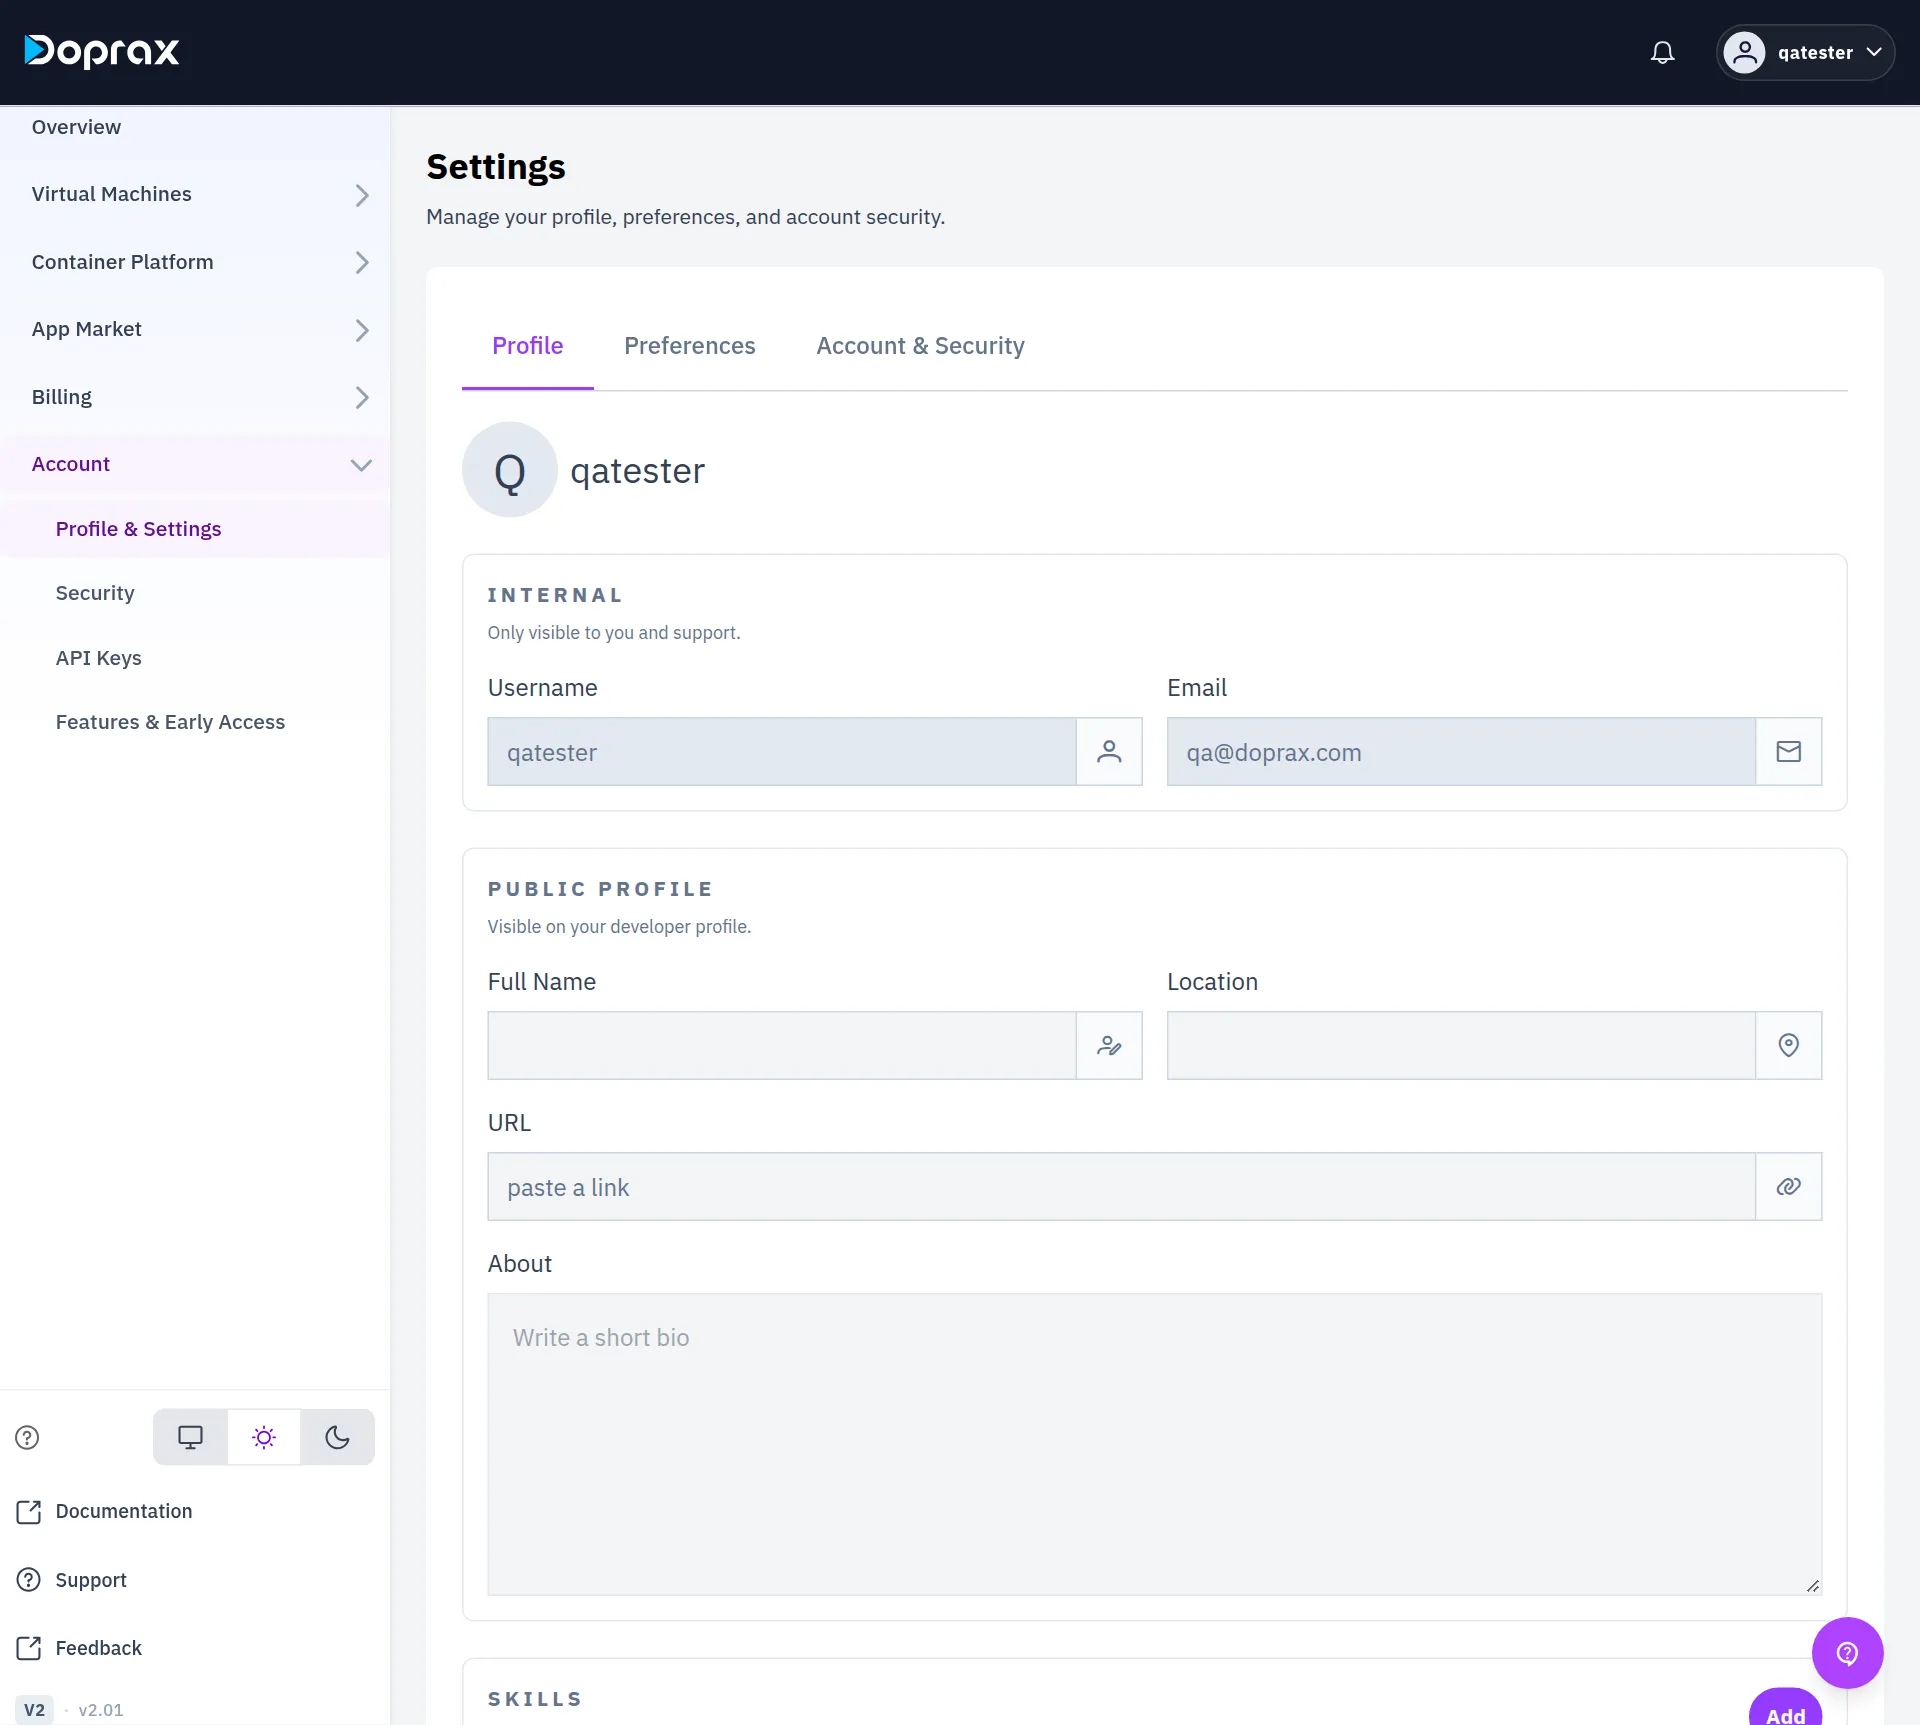Click the help question mark icon in sidebar footer
This screenshot has height=1725, width=1920.
pyautogui.click(x=27, y=1437)
